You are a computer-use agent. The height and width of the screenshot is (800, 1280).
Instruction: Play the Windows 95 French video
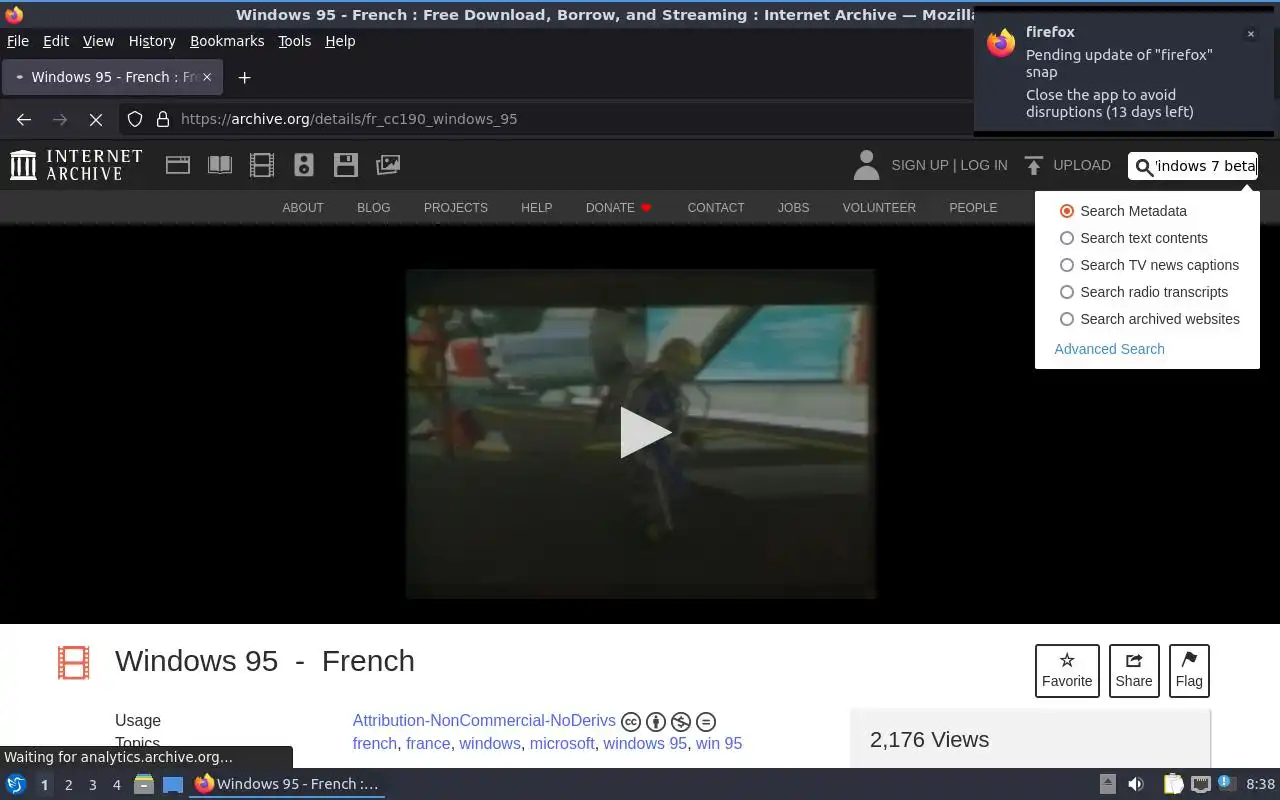[644, 432]
